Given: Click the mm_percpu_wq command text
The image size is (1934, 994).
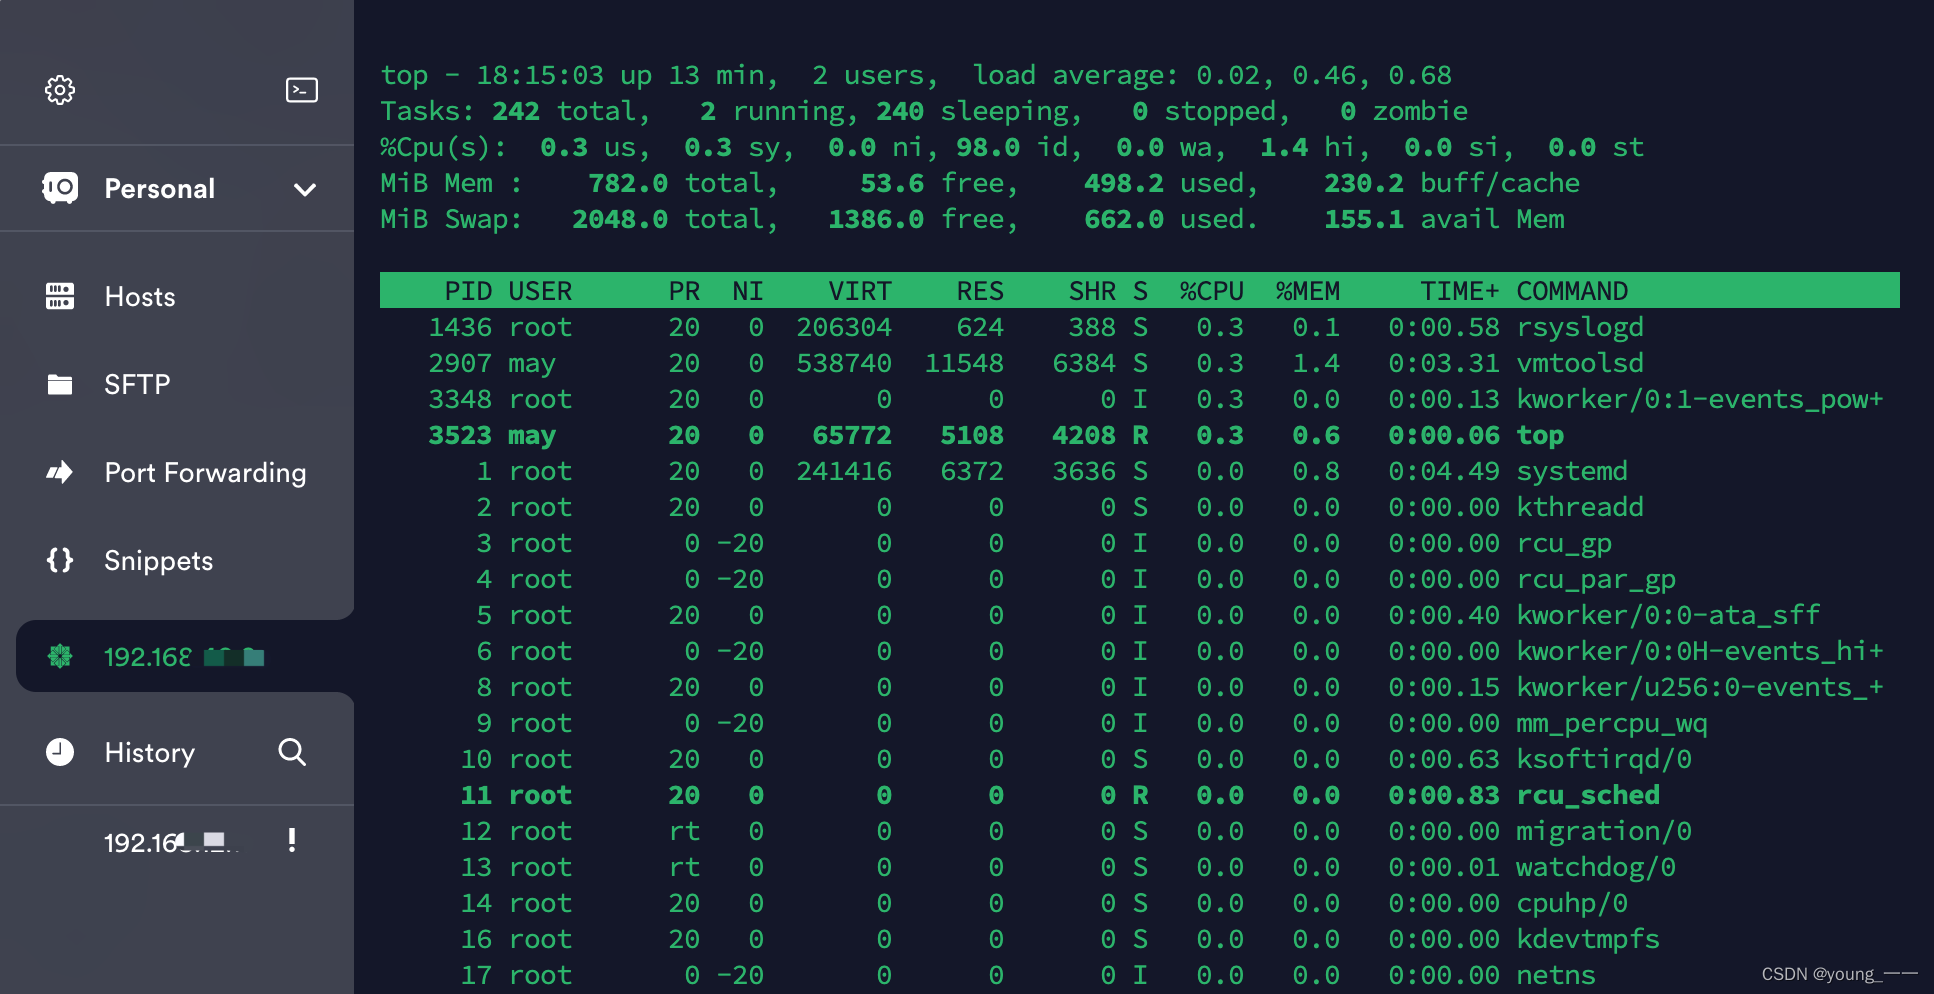Looking at the screenshot, I should [1612, 723].
